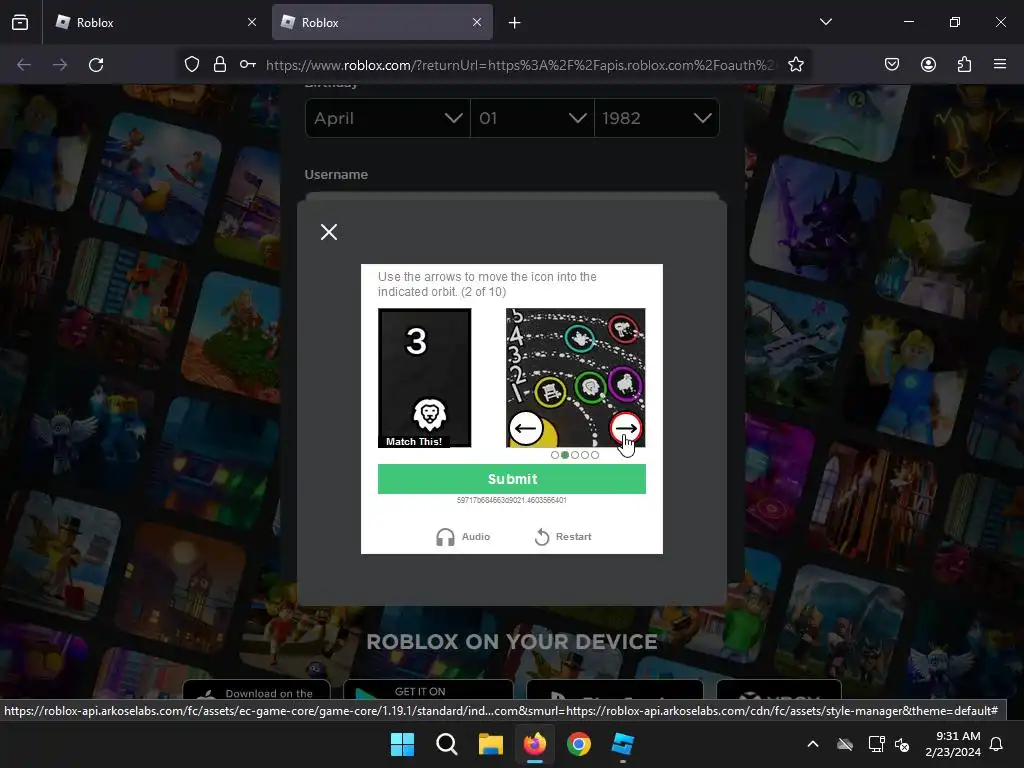Open clock showing 9:31 AM
Screen dimensions: 1024x768
(953, 744)
